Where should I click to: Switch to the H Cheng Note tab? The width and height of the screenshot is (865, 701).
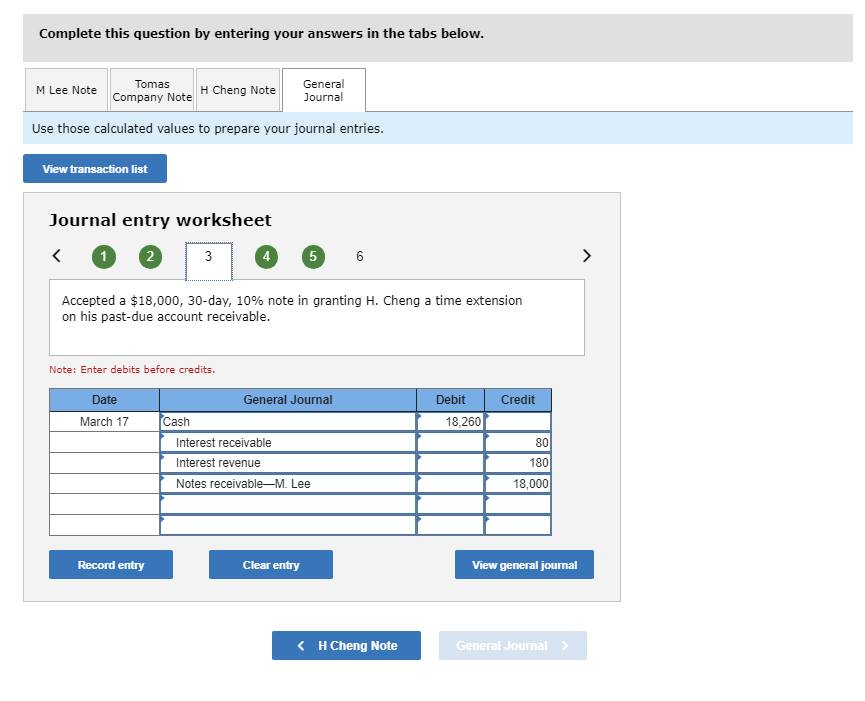pyautogui.click(x=238, y=89)
